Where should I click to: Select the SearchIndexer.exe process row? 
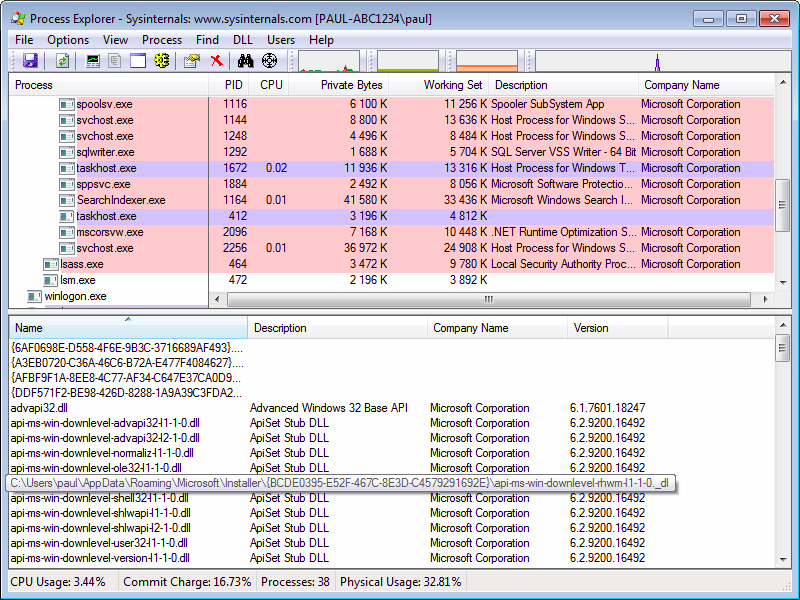[x=120, y=200]
